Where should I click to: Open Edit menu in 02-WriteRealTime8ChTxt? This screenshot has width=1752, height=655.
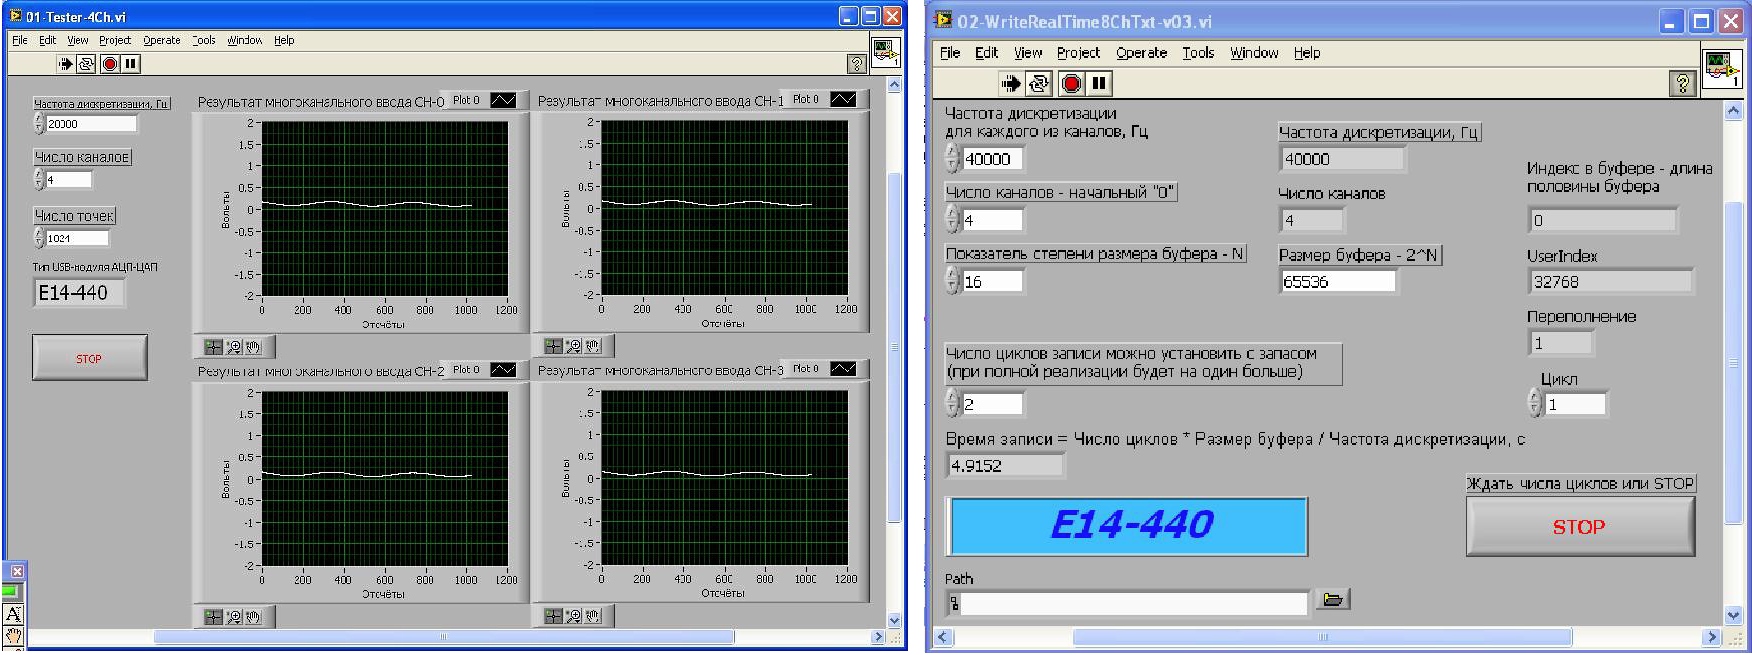coord(986,53)
